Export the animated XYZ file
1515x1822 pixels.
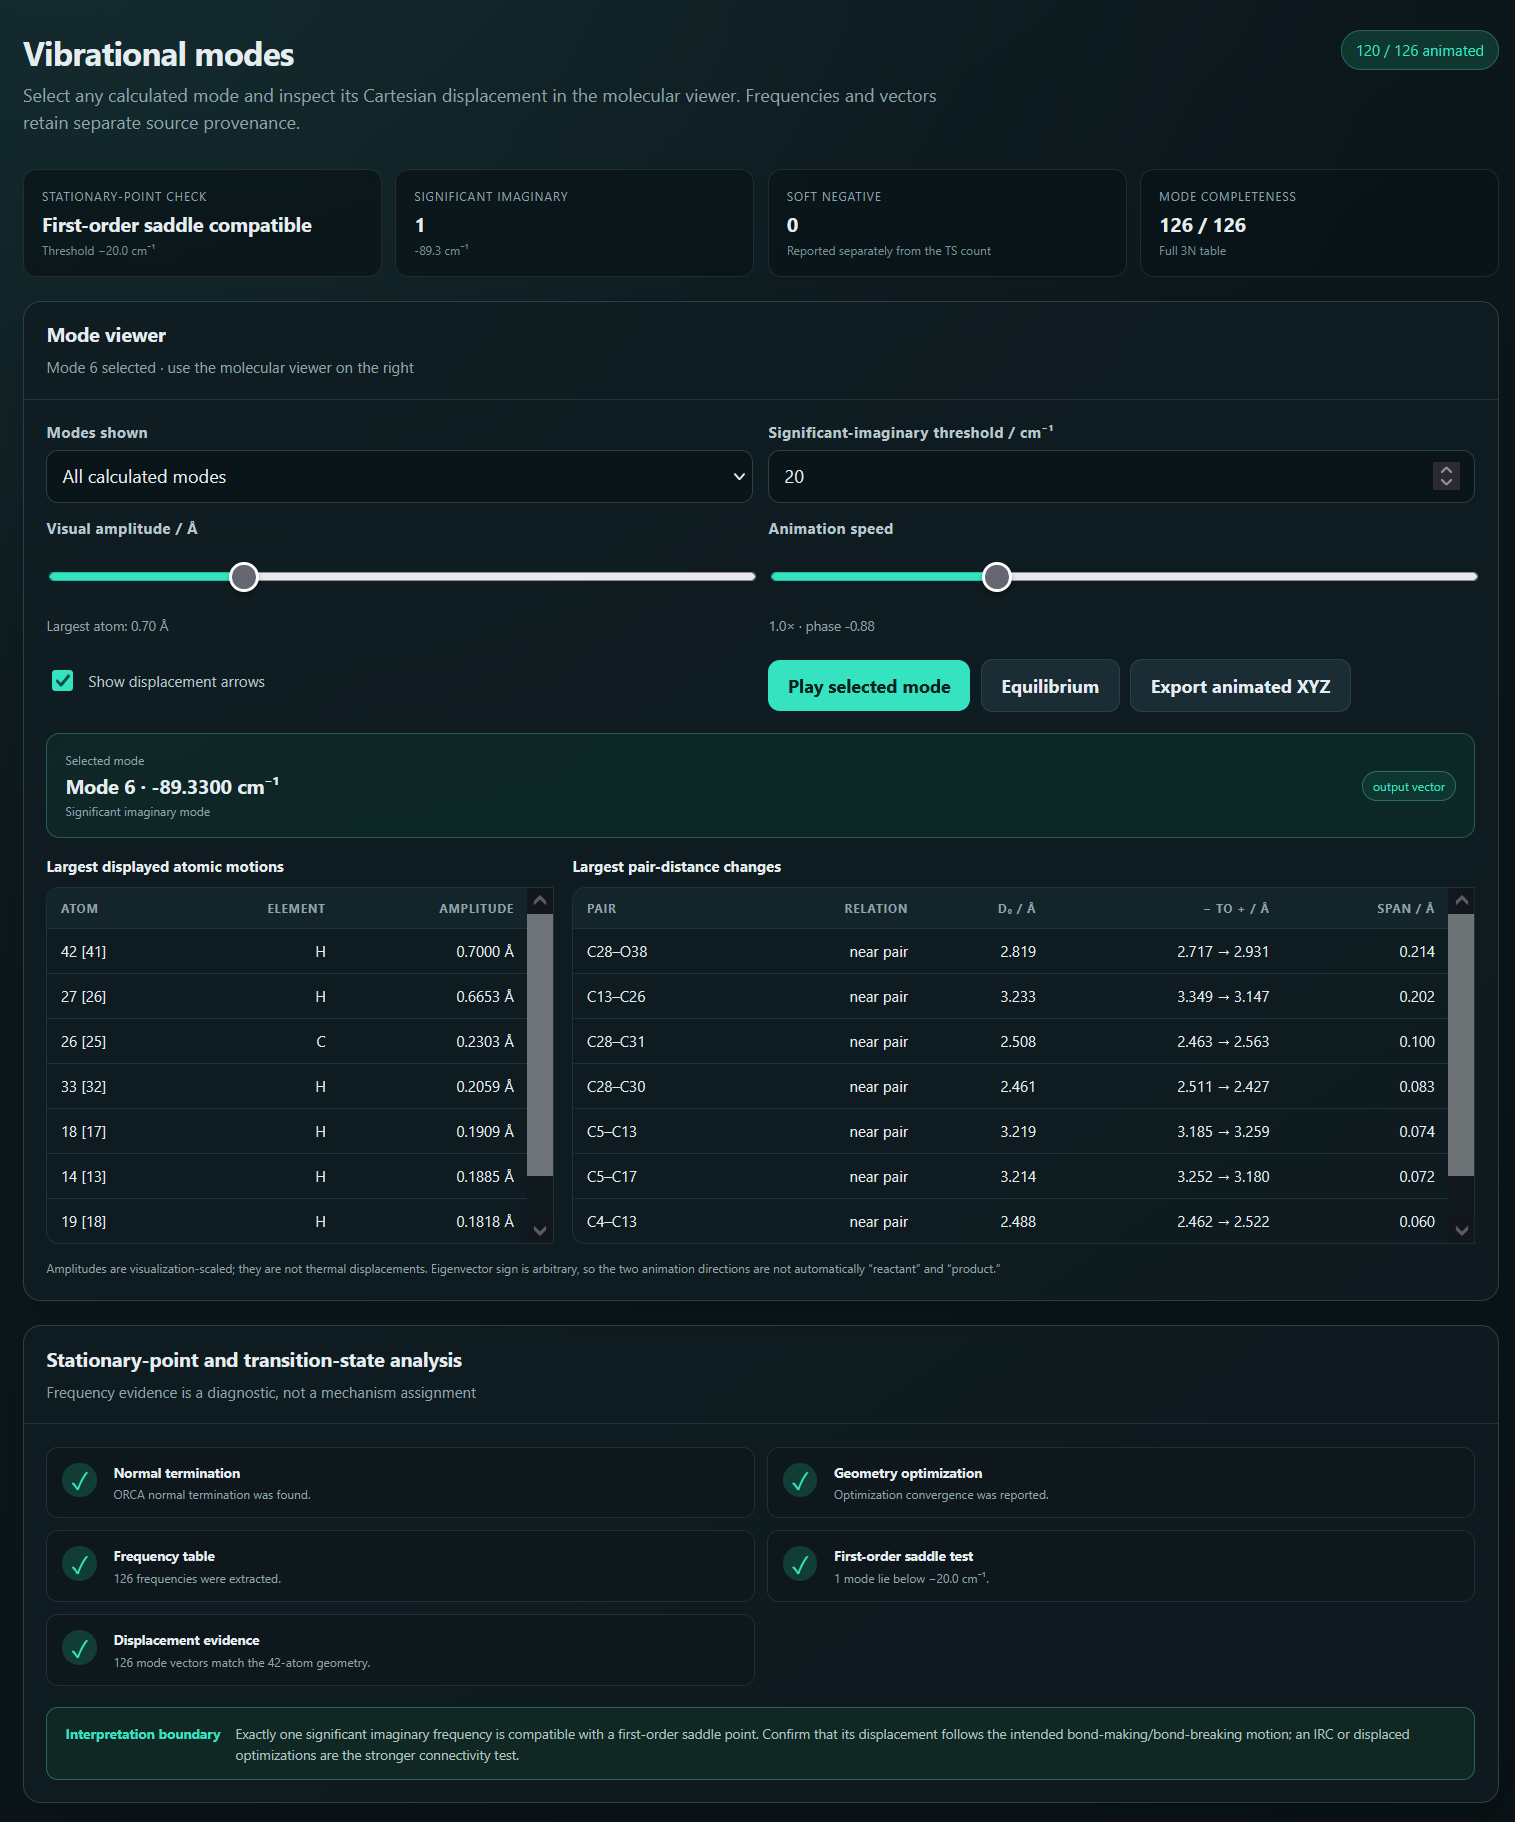point(1240,686)
